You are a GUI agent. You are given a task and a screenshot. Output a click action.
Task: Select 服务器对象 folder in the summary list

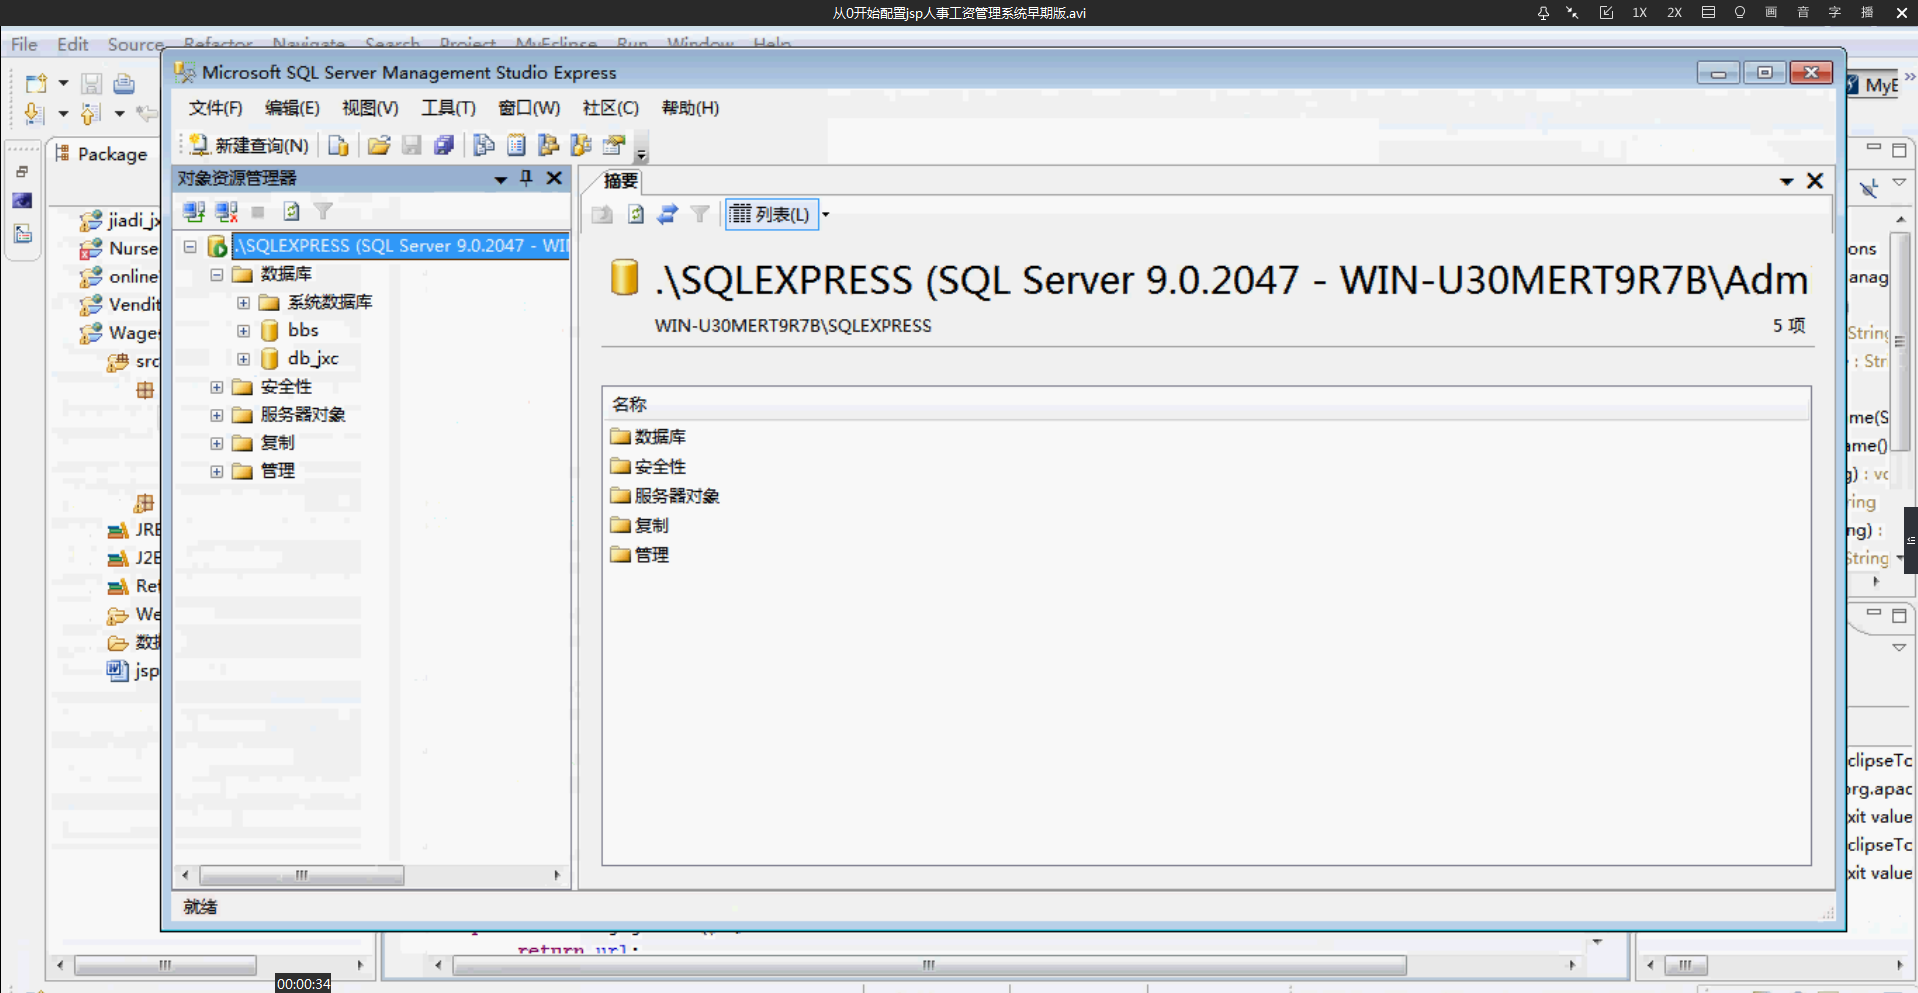click(665, 496)
